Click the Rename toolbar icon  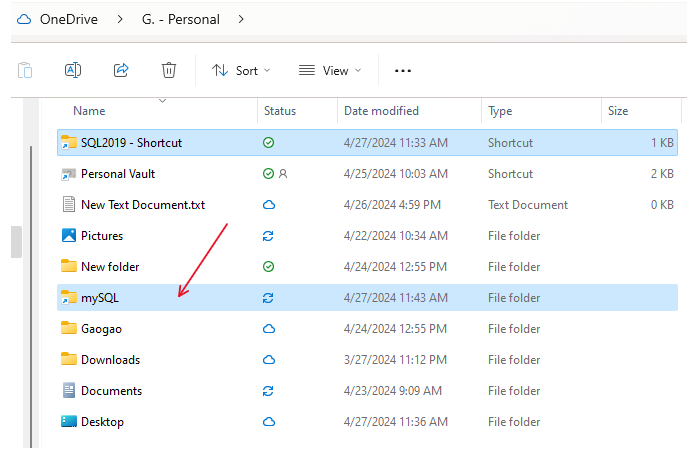(x=73, y=70)
